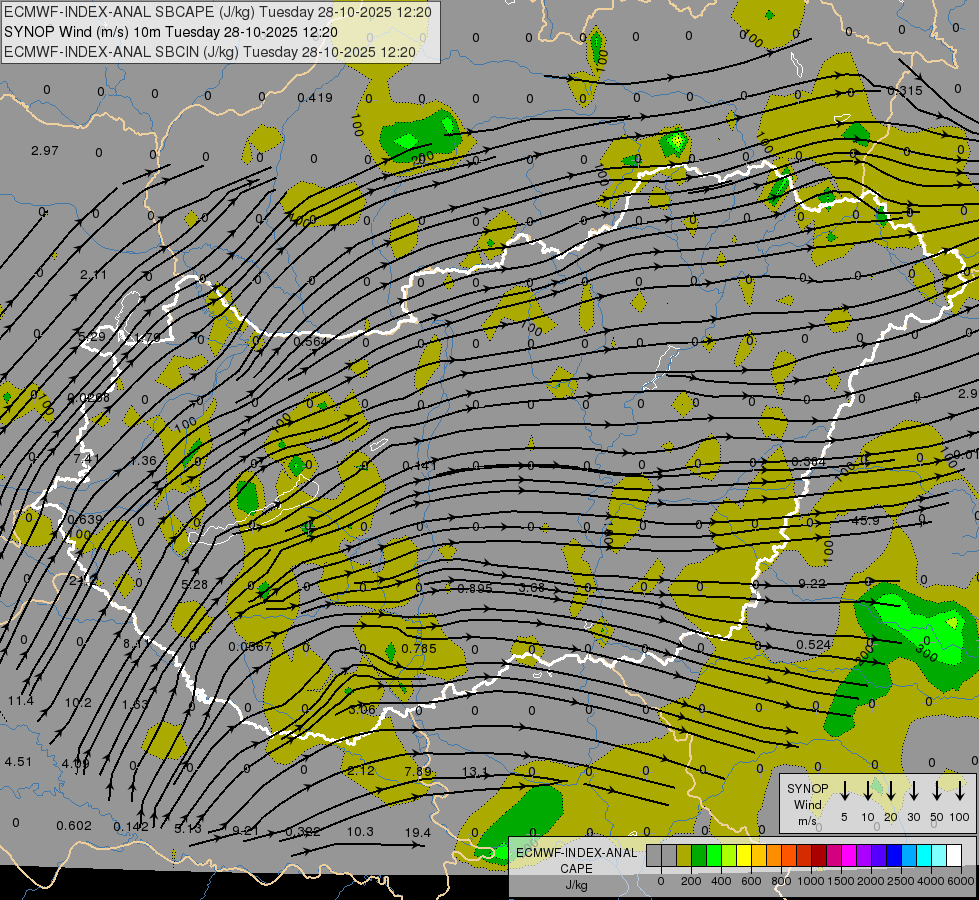Select the 19.4 data value on map
Image resolution: width=979 pixels, height=900 pixels.
click(x=418, y=833)
